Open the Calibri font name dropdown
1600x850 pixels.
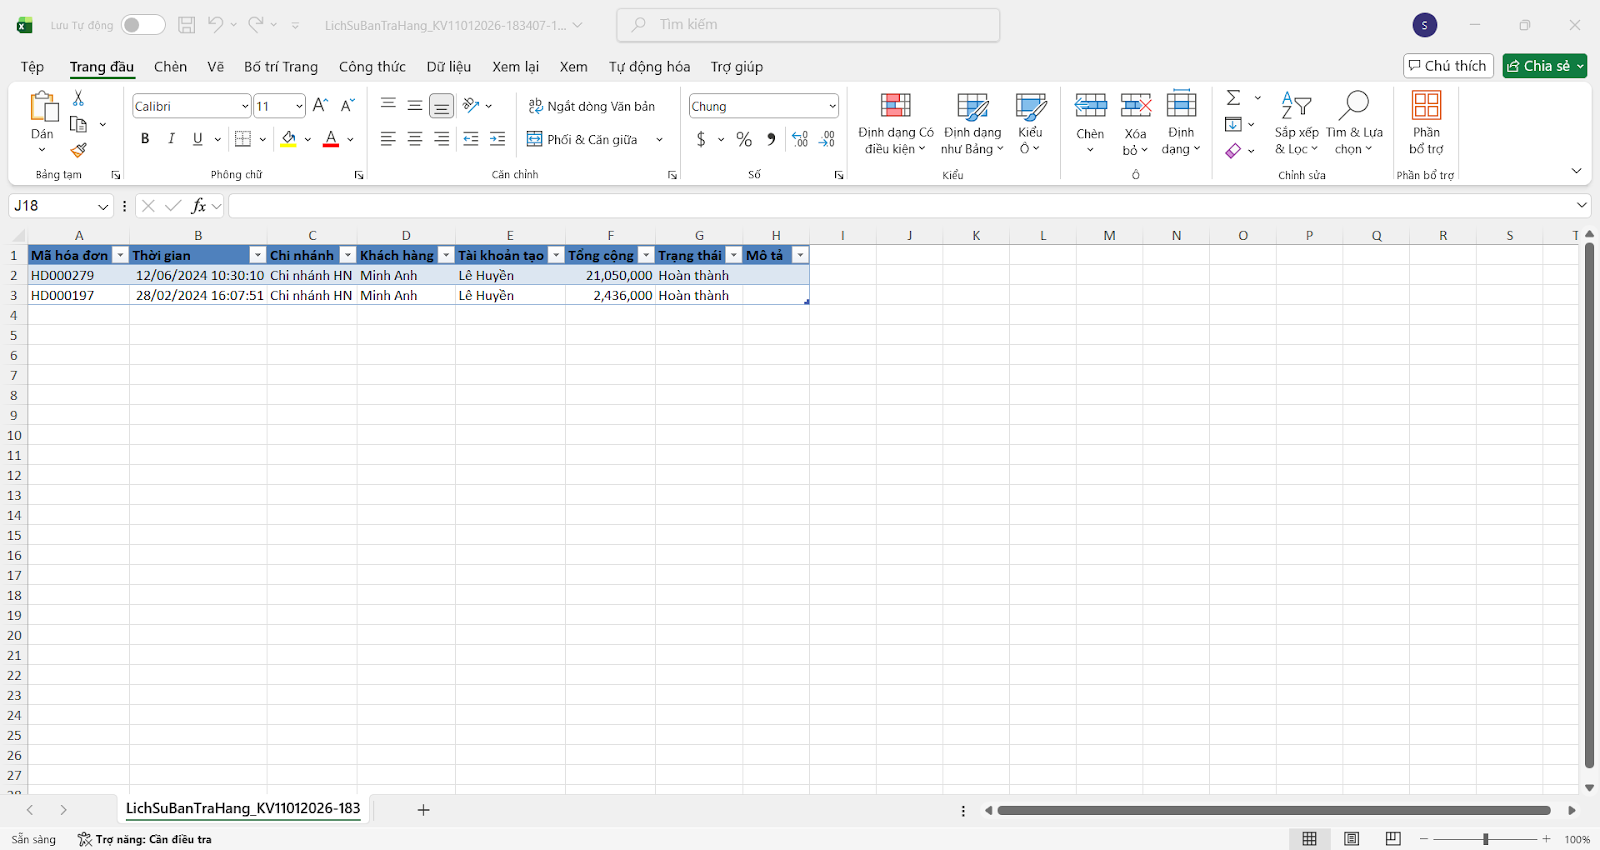click(245, 106)
